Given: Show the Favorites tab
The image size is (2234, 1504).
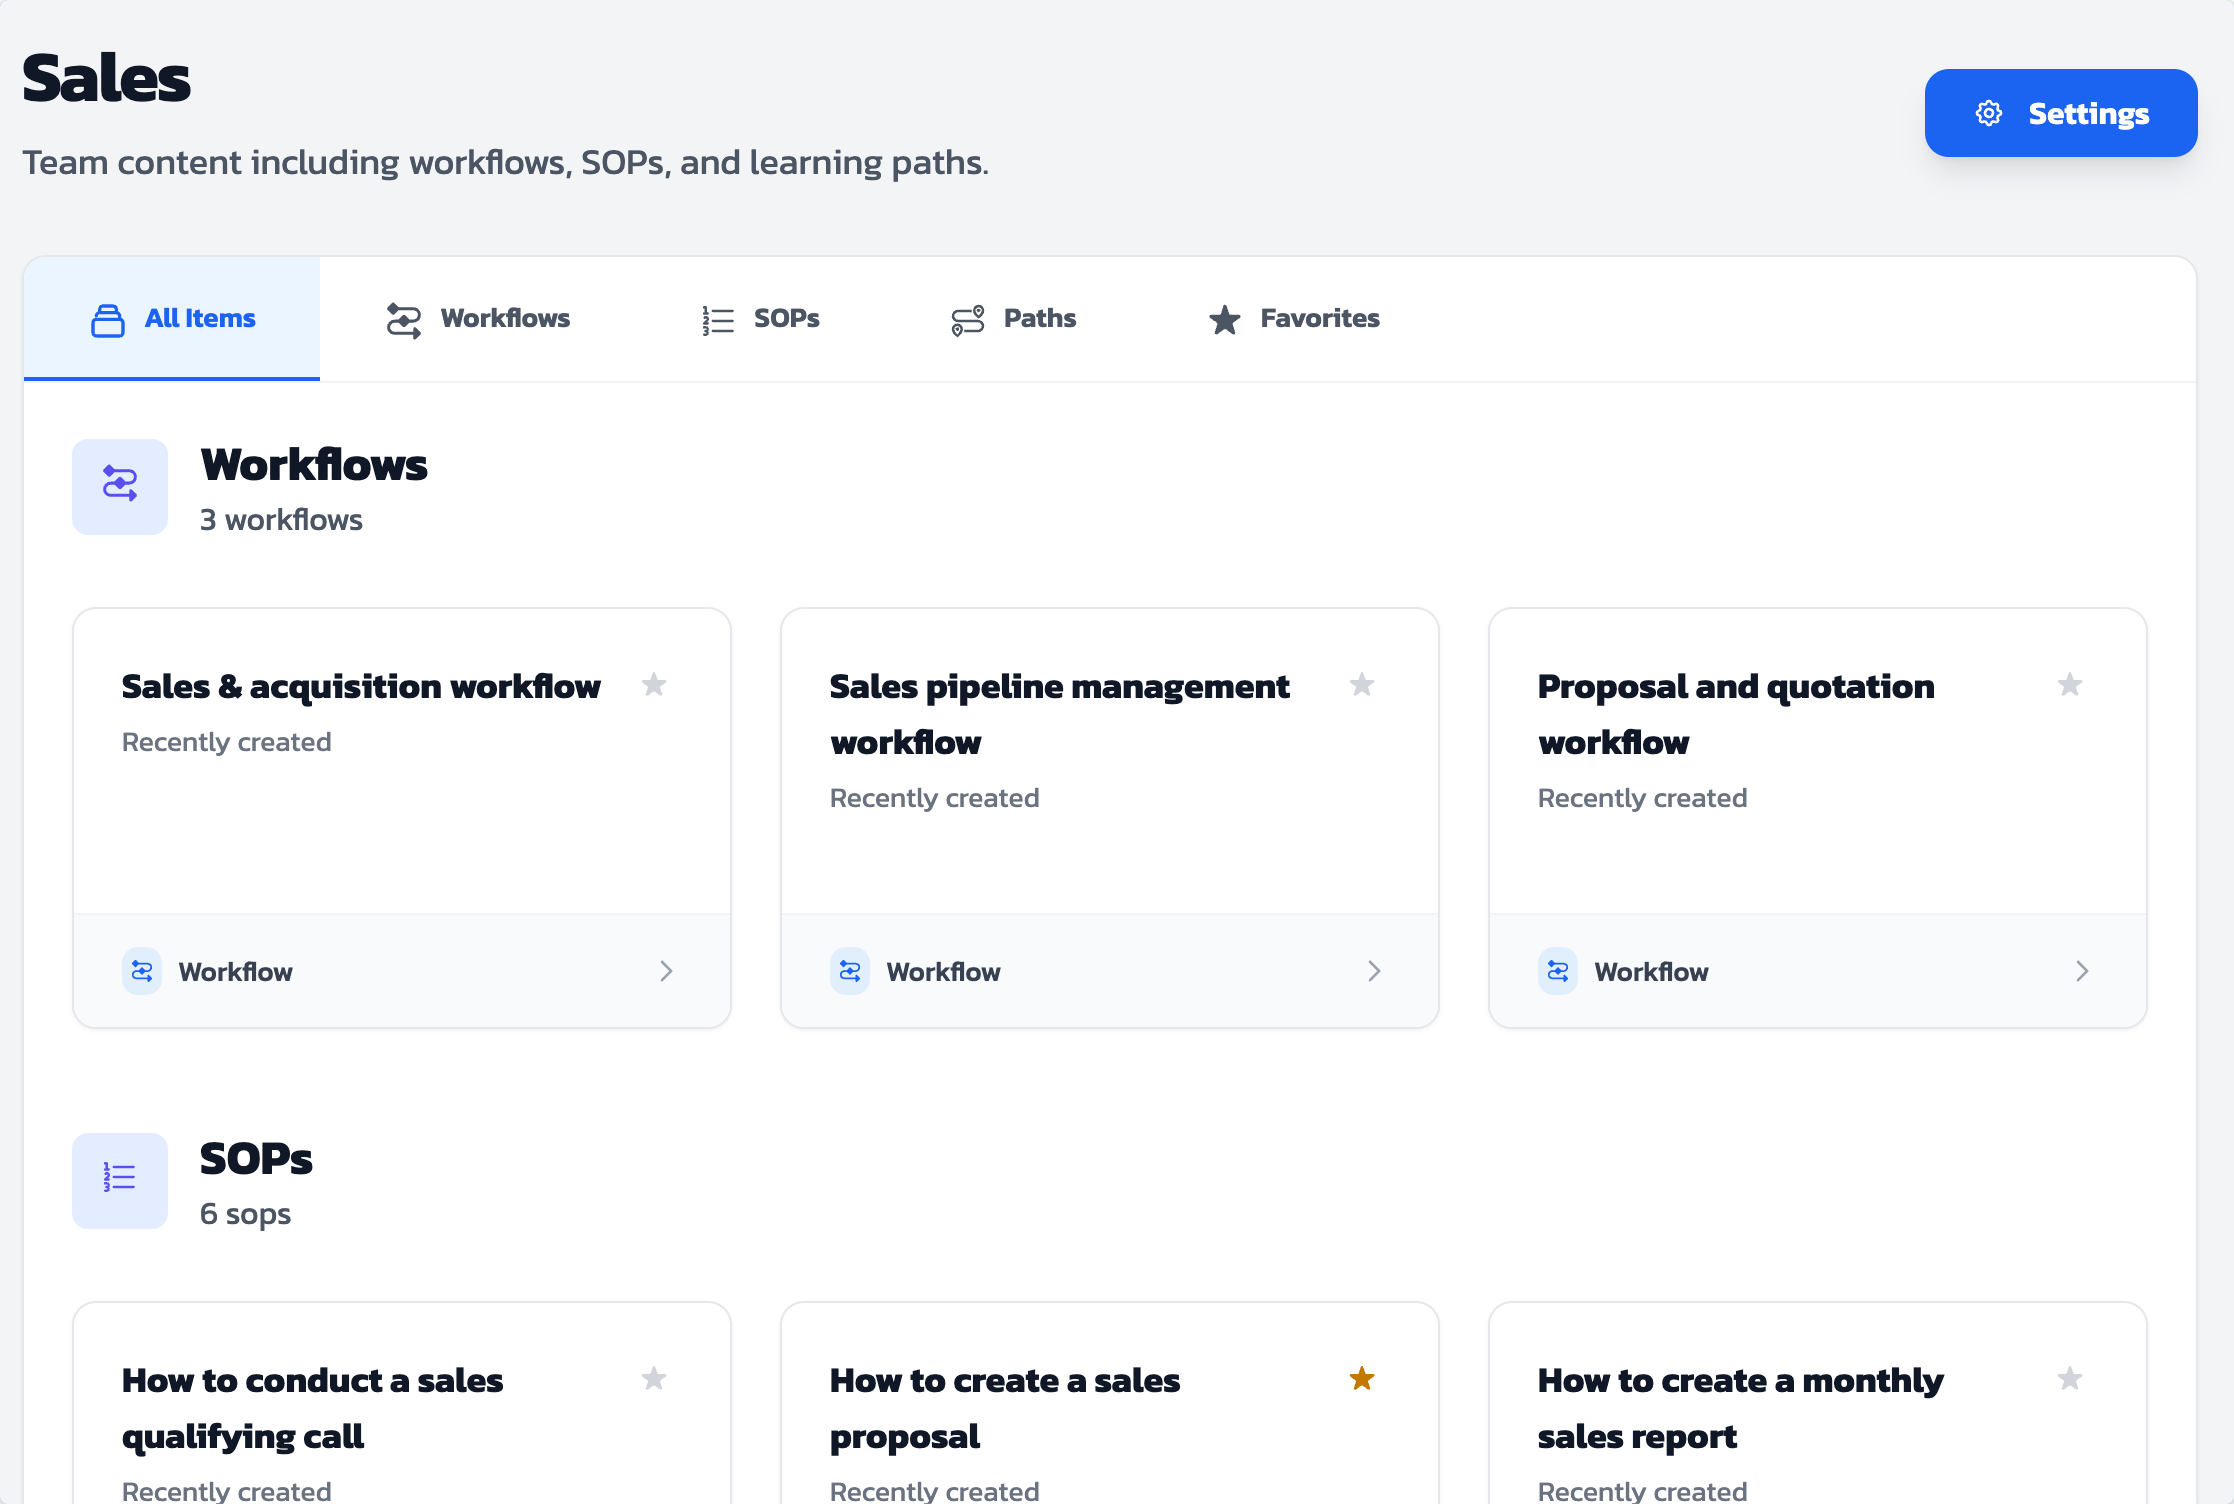Looking at the screenshot, I should click(x=1294, y=318).
